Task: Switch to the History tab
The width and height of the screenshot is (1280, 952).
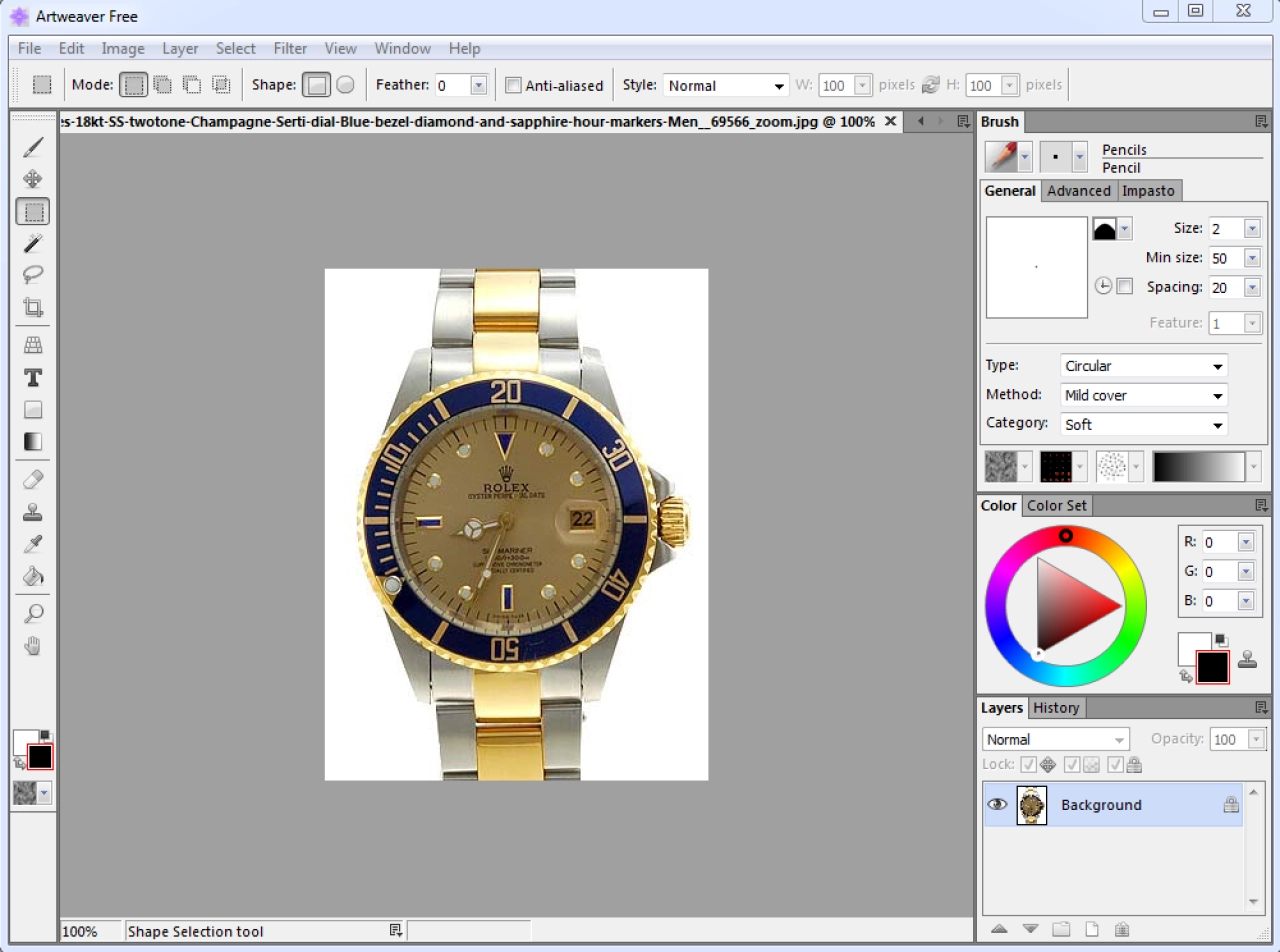Action: [x=1056, y=708]
